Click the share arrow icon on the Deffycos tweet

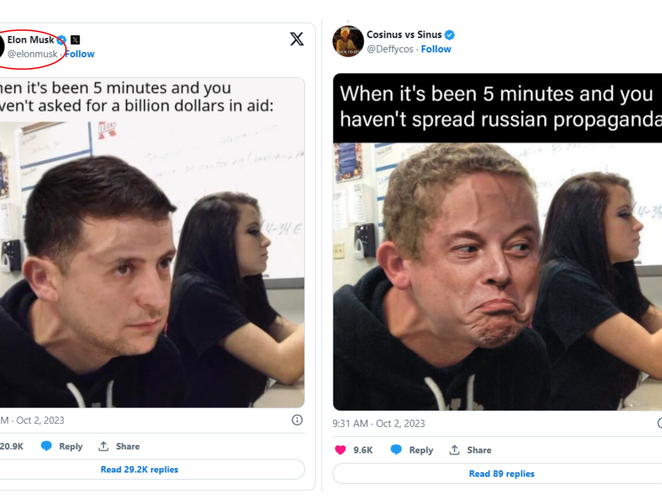454,450
